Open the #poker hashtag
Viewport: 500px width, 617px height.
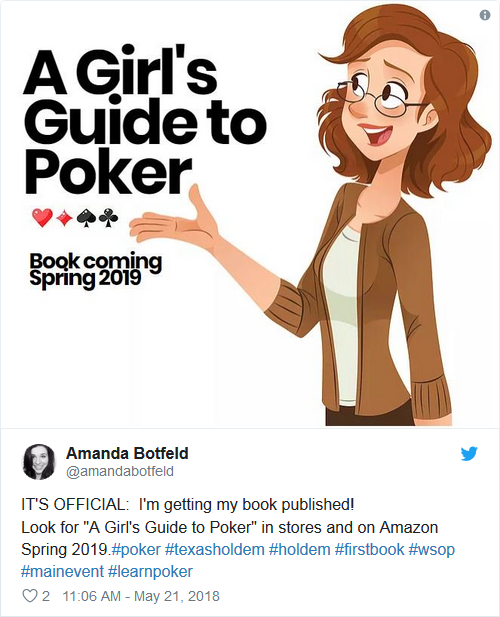pos(137,549)
